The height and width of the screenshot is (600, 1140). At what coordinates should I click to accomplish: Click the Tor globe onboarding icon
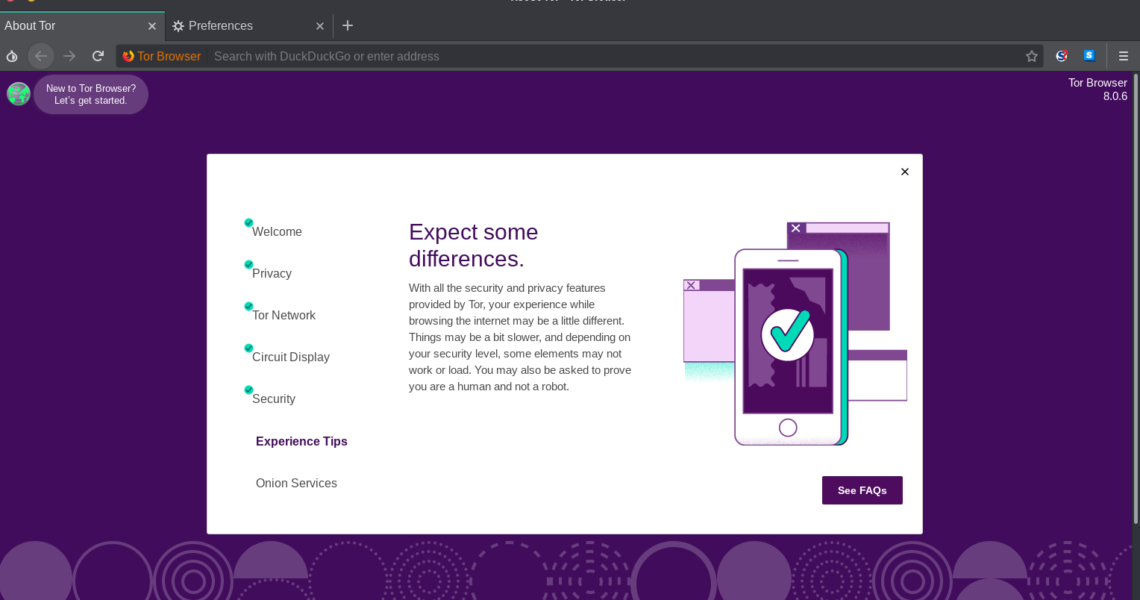pyautogui.click(x=18, y=94)
